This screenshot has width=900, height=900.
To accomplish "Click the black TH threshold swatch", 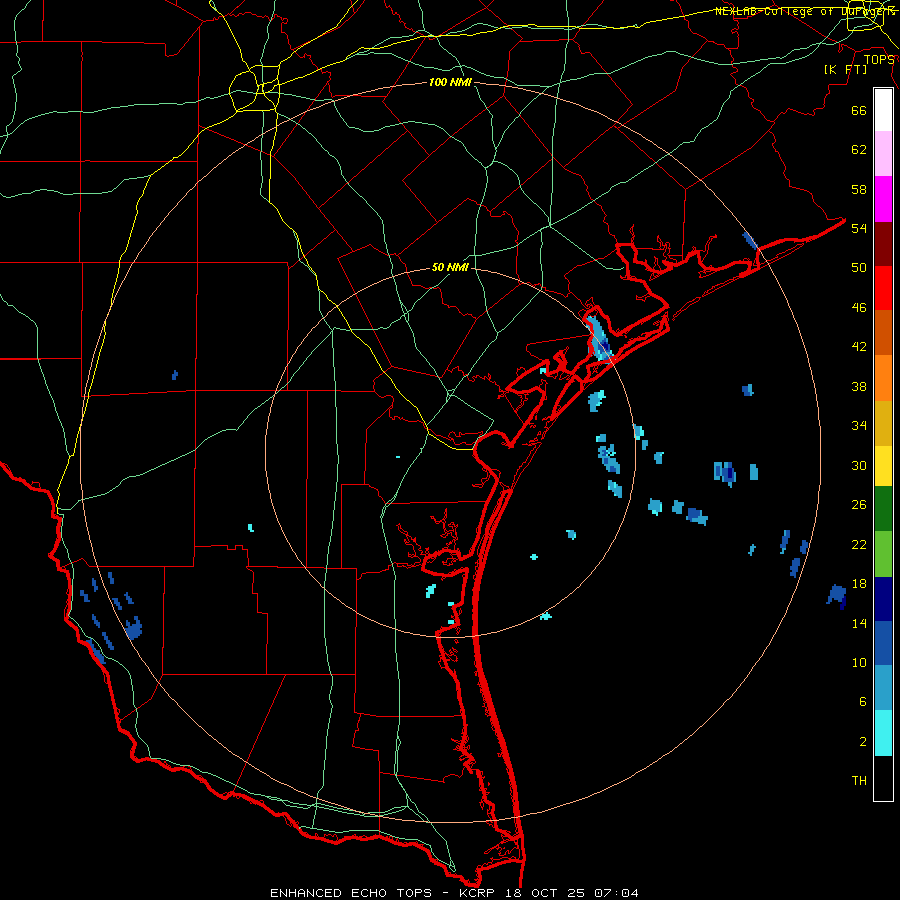I will [883, 778].
